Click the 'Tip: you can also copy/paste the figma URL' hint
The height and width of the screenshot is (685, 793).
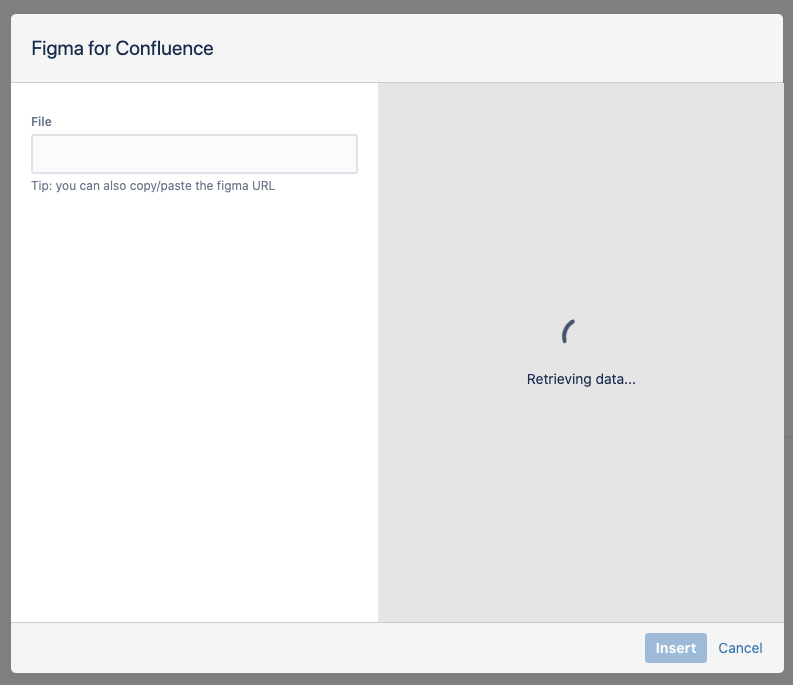tap(153, 186)
